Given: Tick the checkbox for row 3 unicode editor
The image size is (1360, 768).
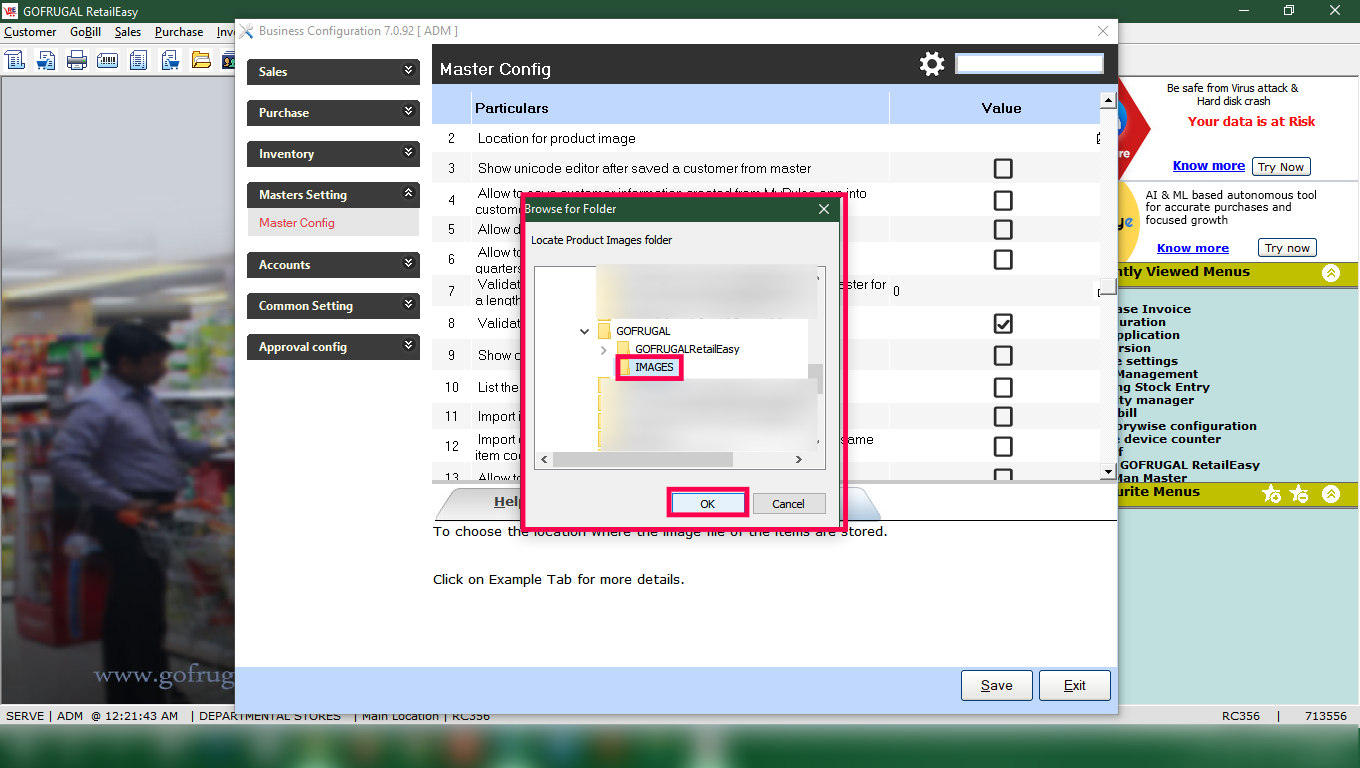Looking at the screenshot, I should point(1003,168).
